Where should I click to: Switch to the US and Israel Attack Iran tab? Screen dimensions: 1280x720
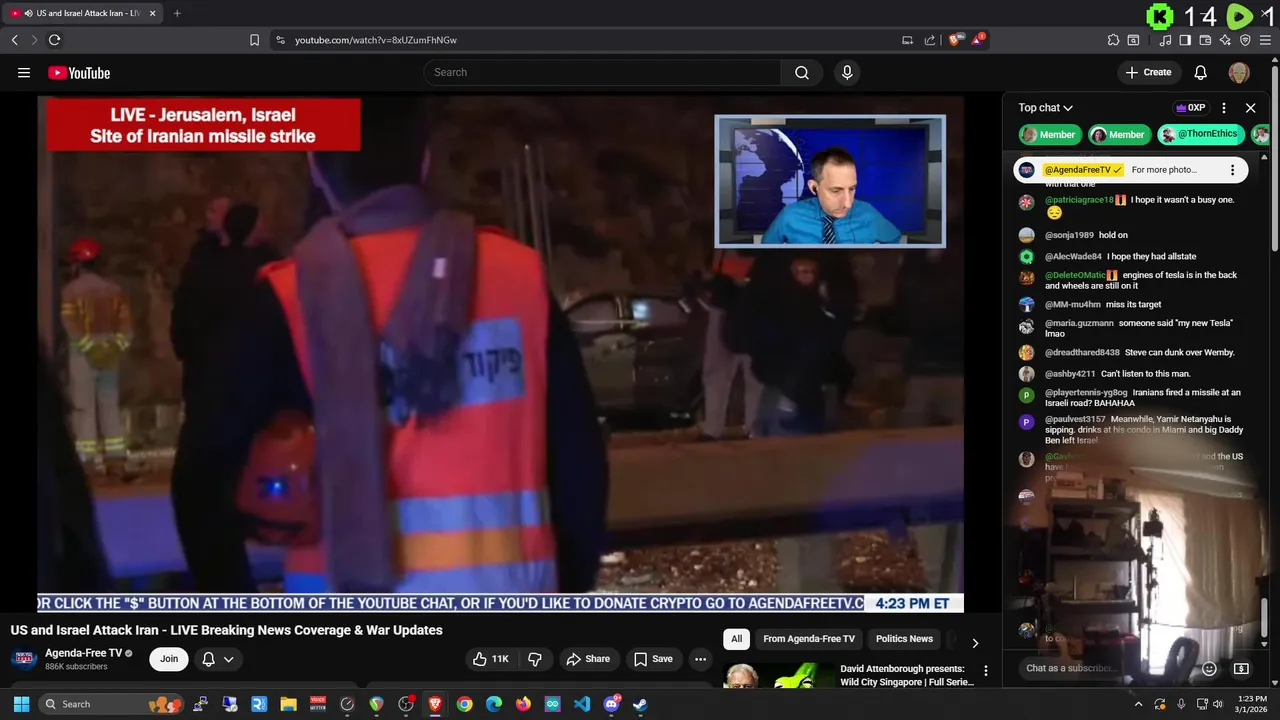click(82, 13)
